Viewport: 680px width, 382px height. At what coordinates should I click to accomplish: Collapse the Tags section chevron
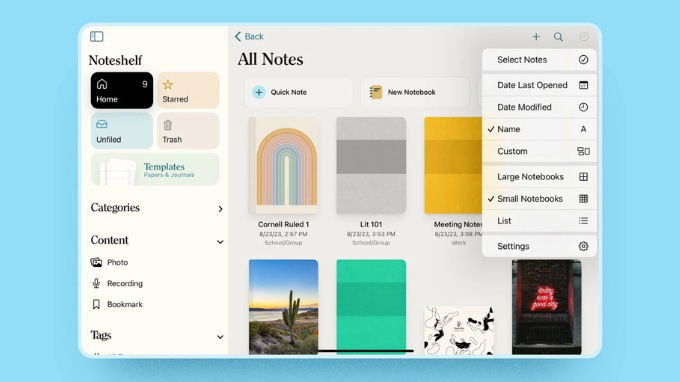220,337
